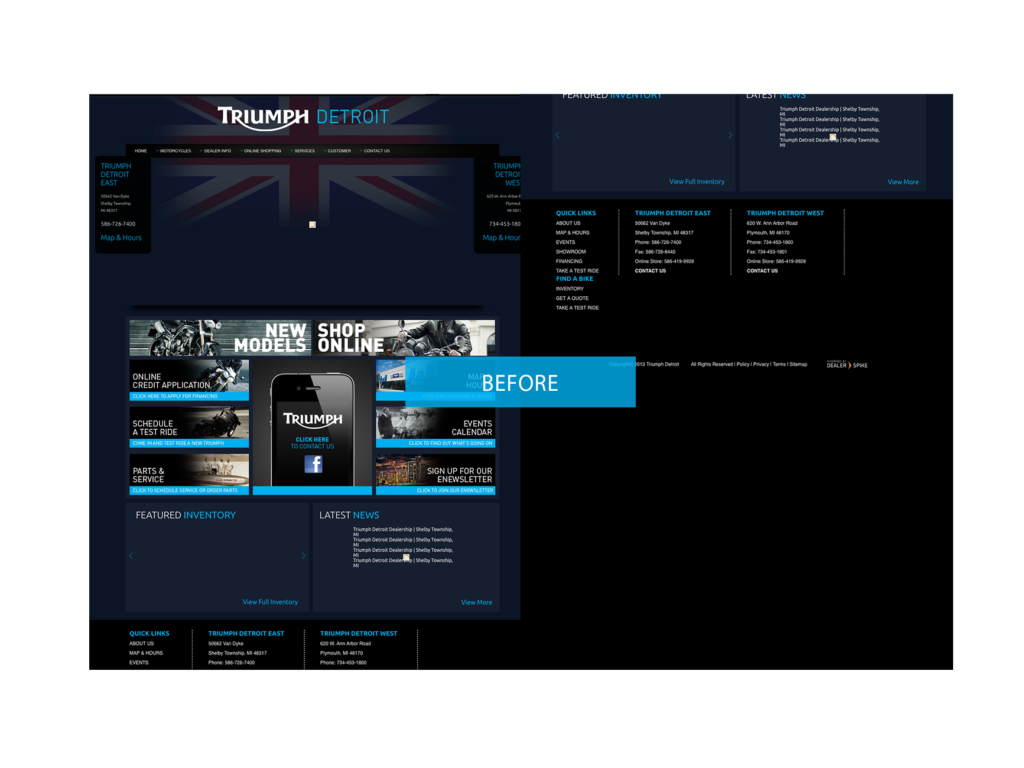The height and width of the screenshot is (768, 1024).
Task: Select the Fax: 586-726-8440 footer line
Action: (x=655, y=251)
